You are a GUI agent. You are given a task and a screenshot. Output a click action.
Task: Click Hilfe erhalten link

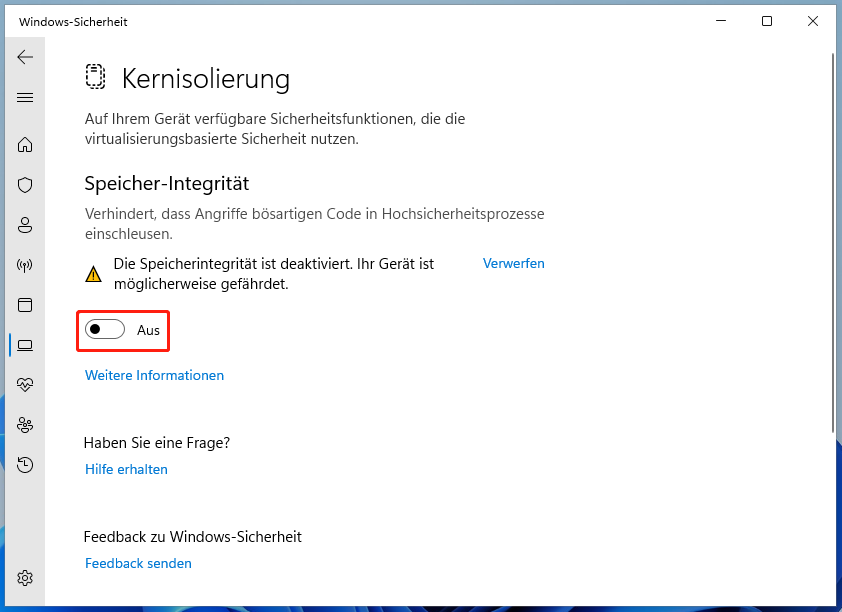pyautogui.click(x=126, y=469)
